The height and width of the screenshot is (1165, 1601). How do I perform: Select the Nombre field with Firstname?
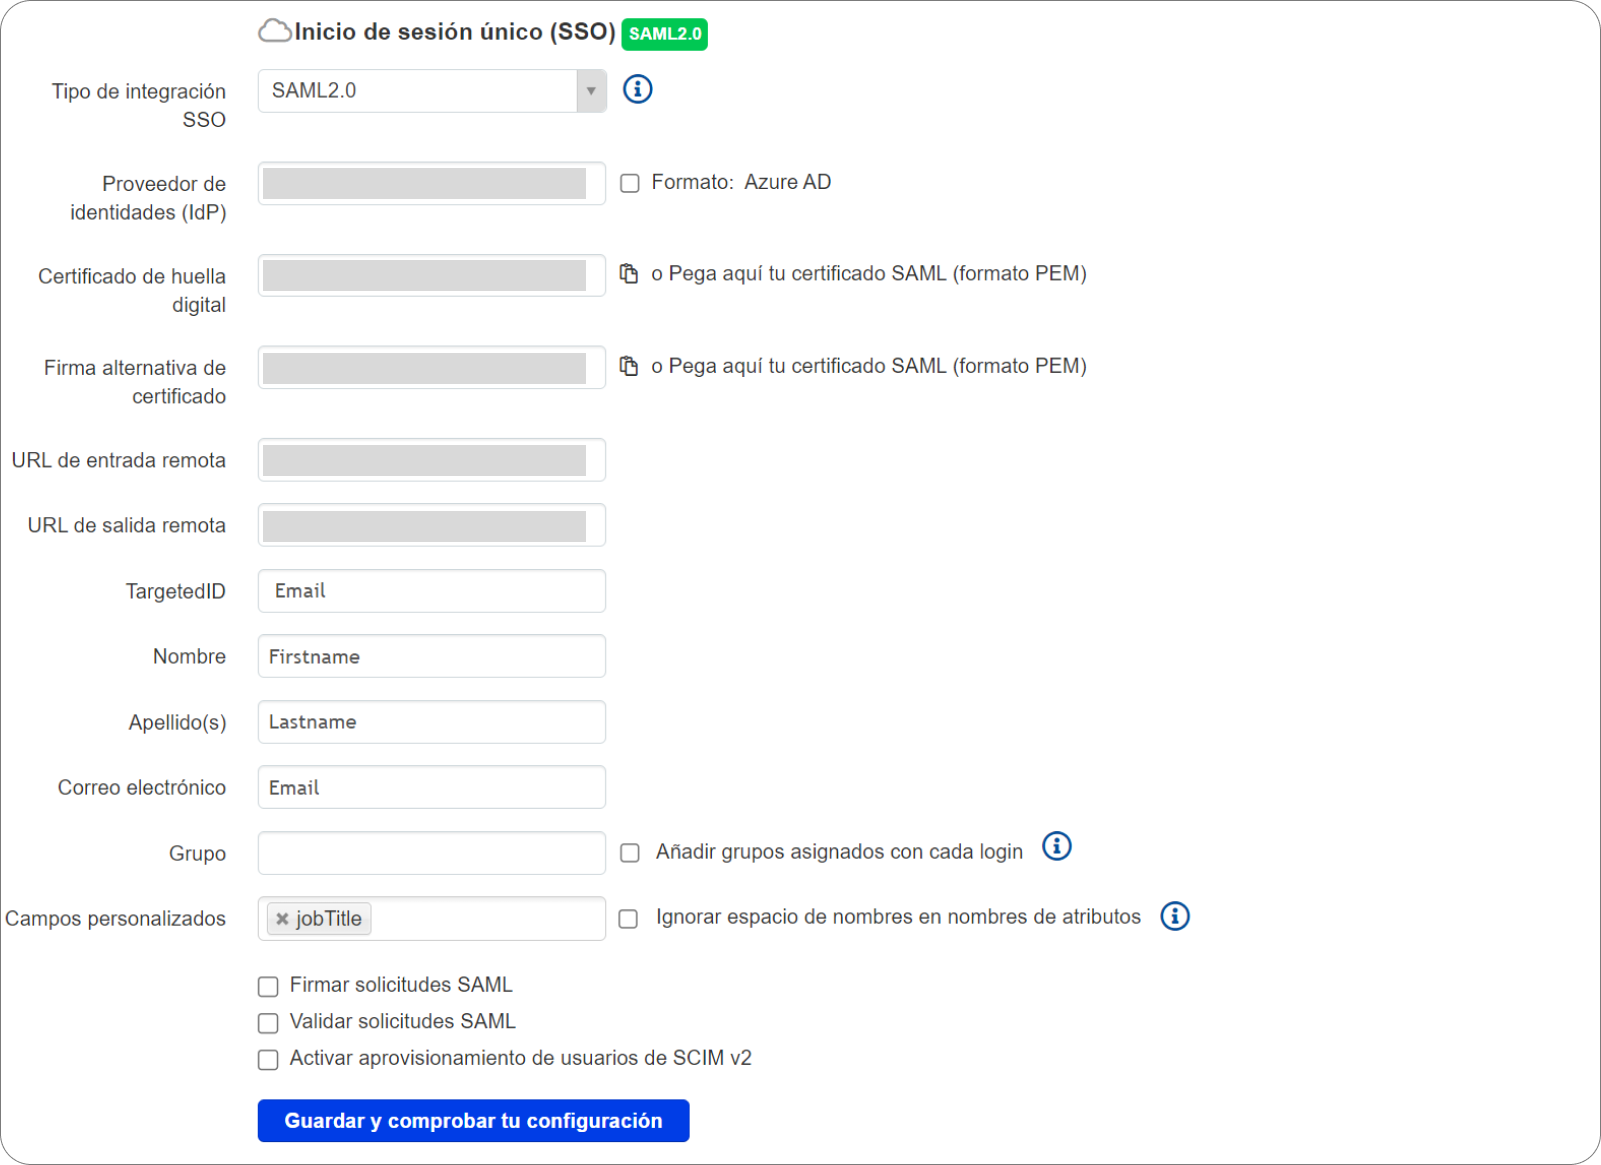pyautogui.click(x=432, y=656)
